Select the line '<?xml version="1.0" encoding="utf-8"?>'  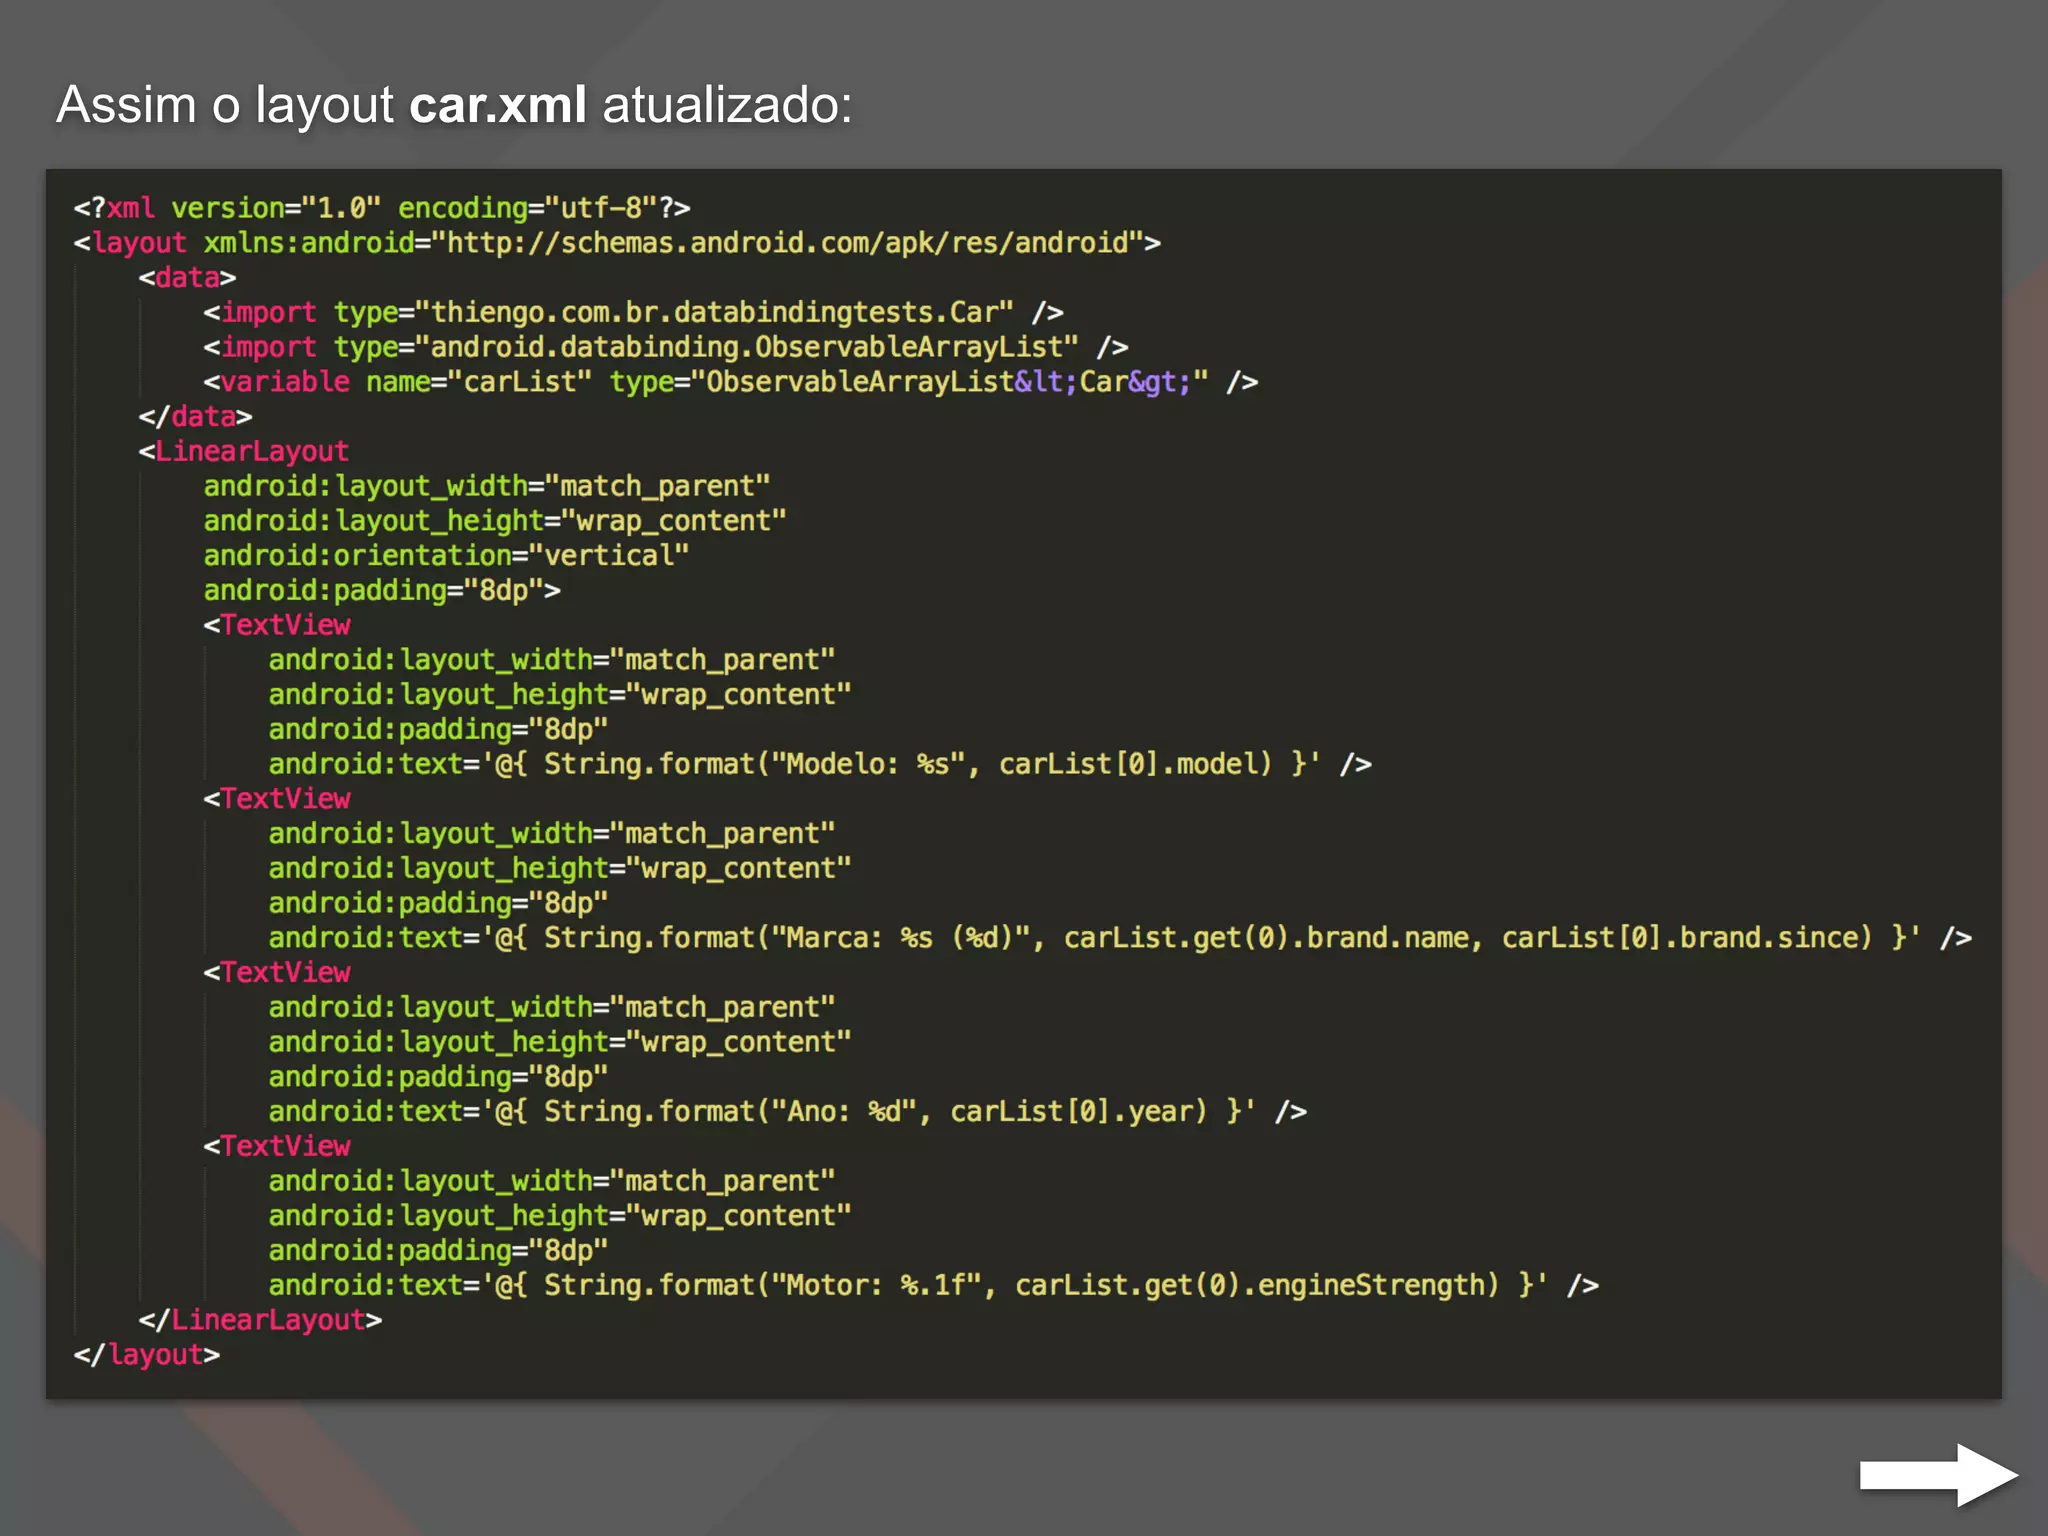[x=382, y=208]
